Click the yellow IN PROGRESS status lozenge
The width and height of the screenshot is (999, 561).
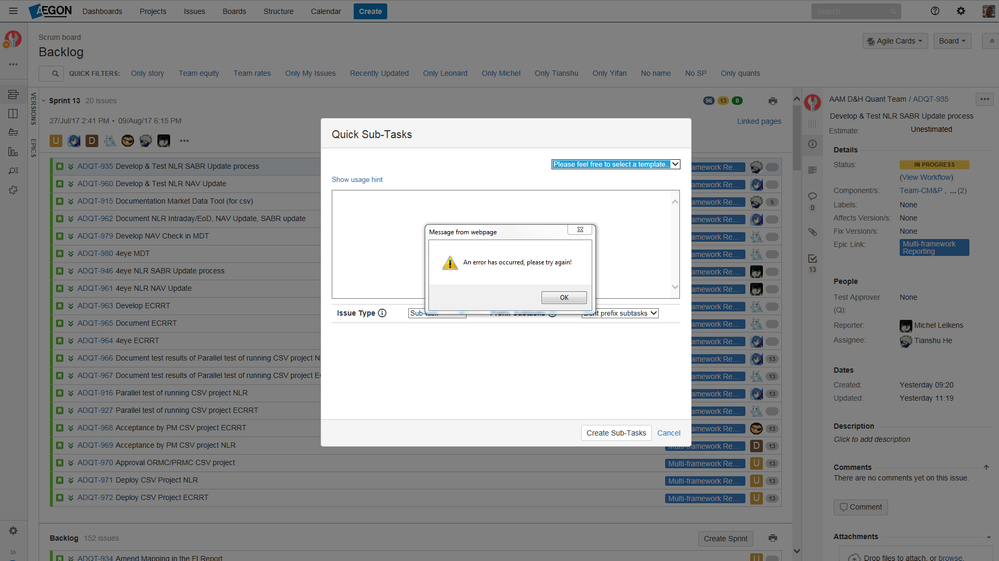(934, 165)
